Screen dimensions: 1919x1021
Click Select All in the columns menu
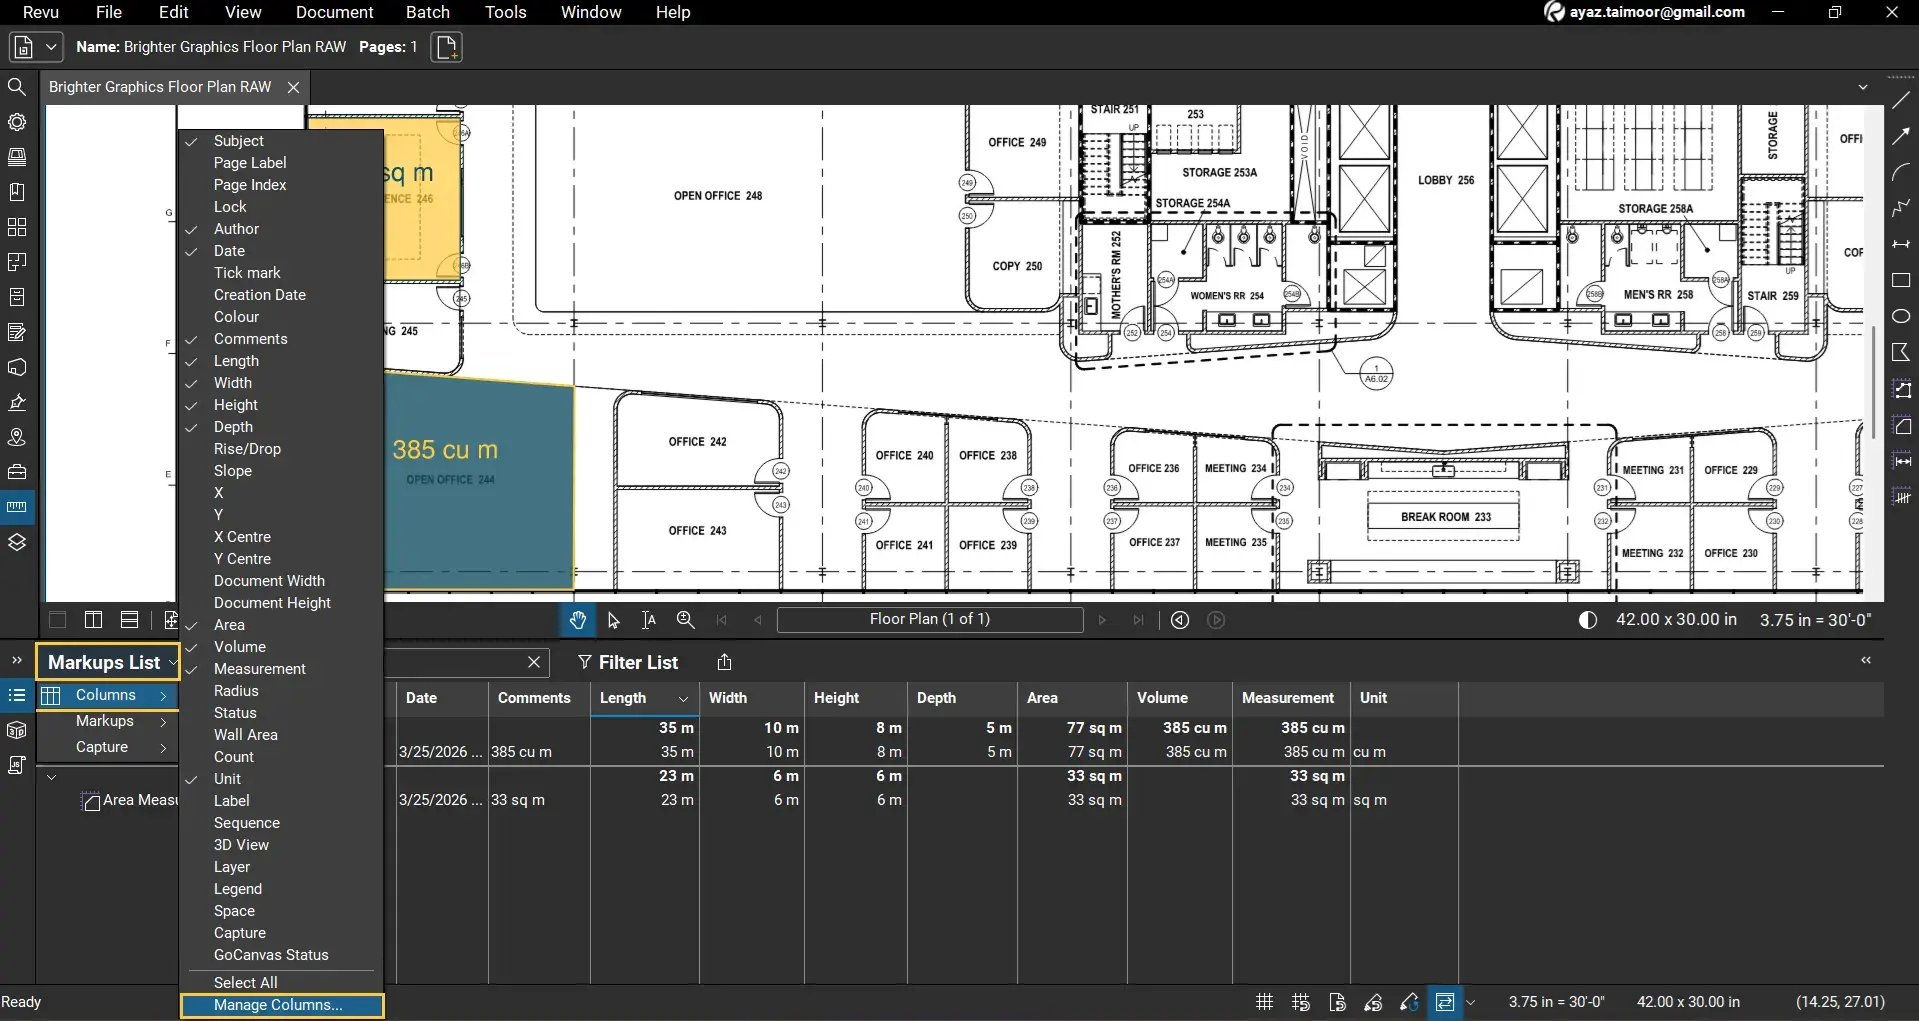point(246,982)
